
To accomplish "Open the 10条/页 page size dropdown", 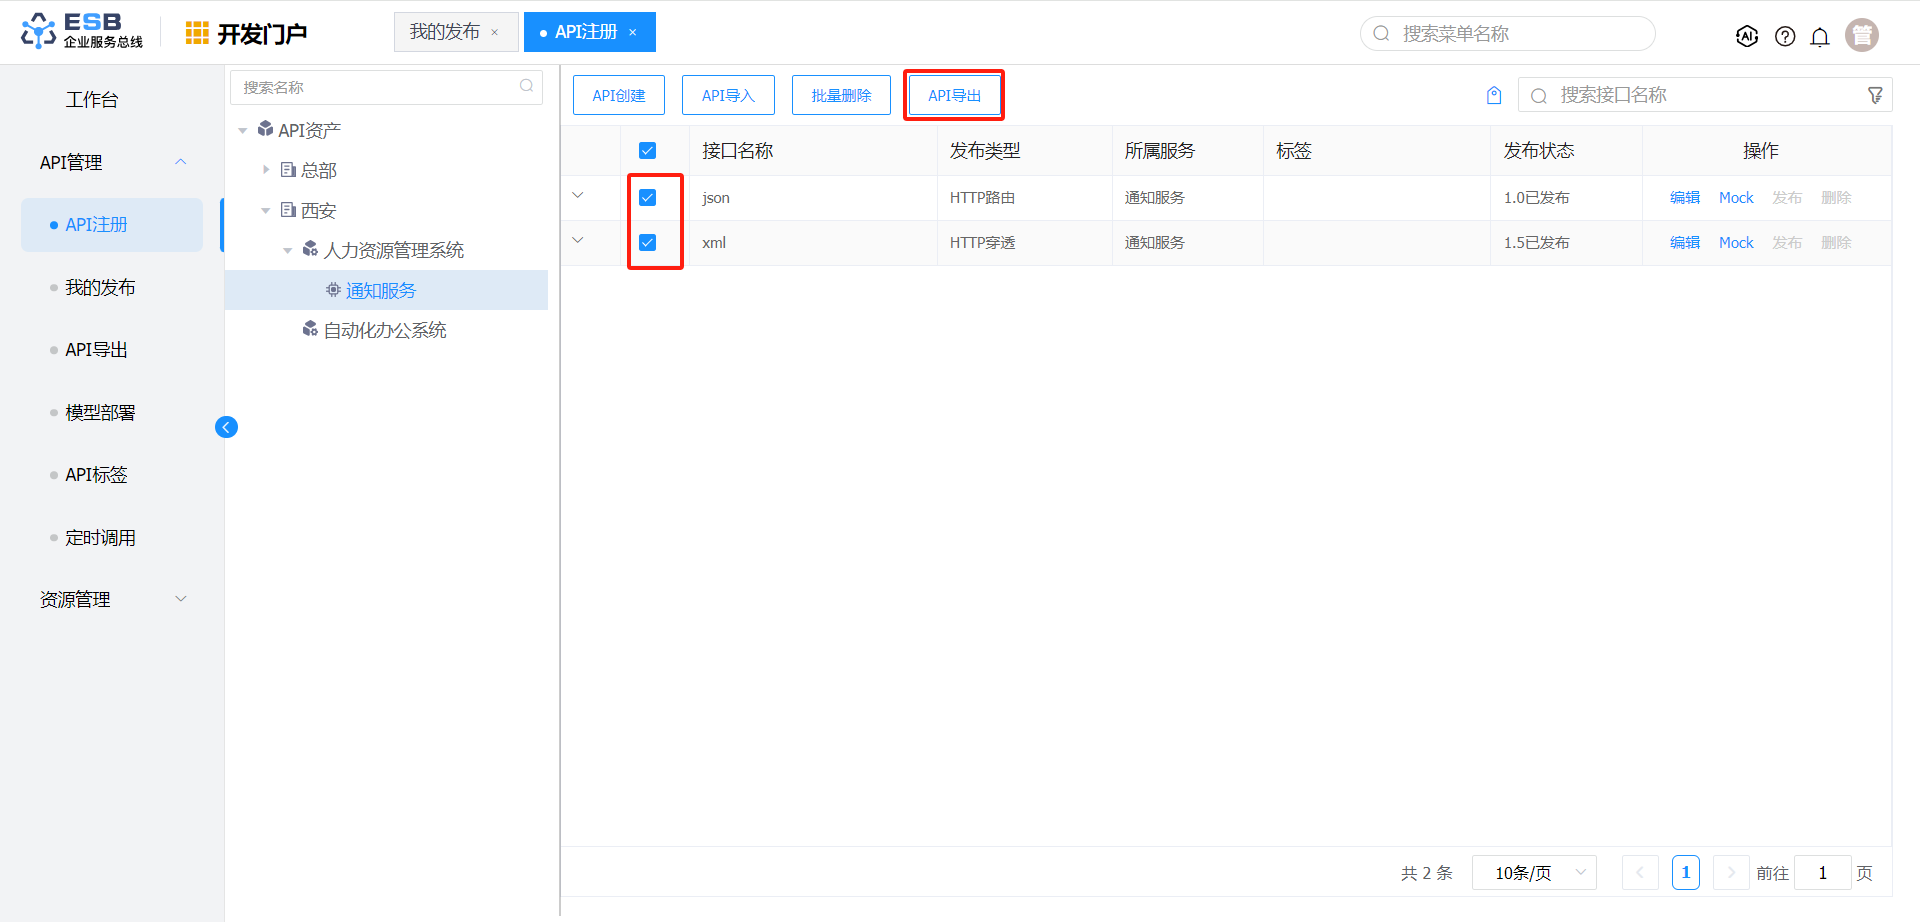I will pos(1534,873).
